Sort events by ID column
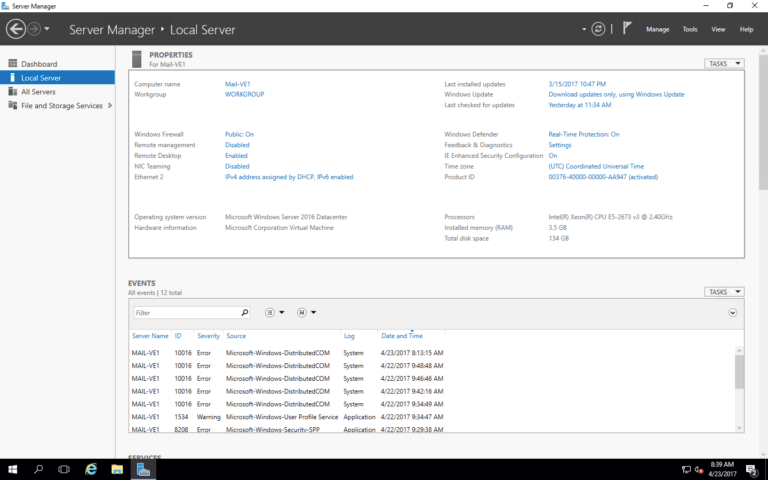The image size is (768, 480). [x=178, y=336]
